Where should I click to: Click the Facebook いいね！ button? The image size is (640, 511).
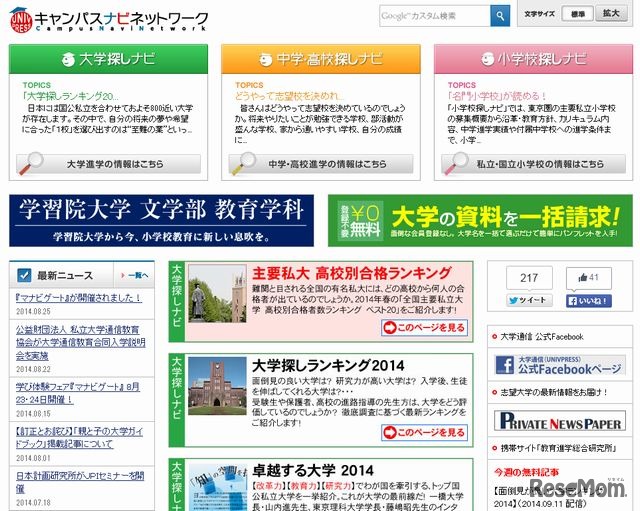click(589, 301)
